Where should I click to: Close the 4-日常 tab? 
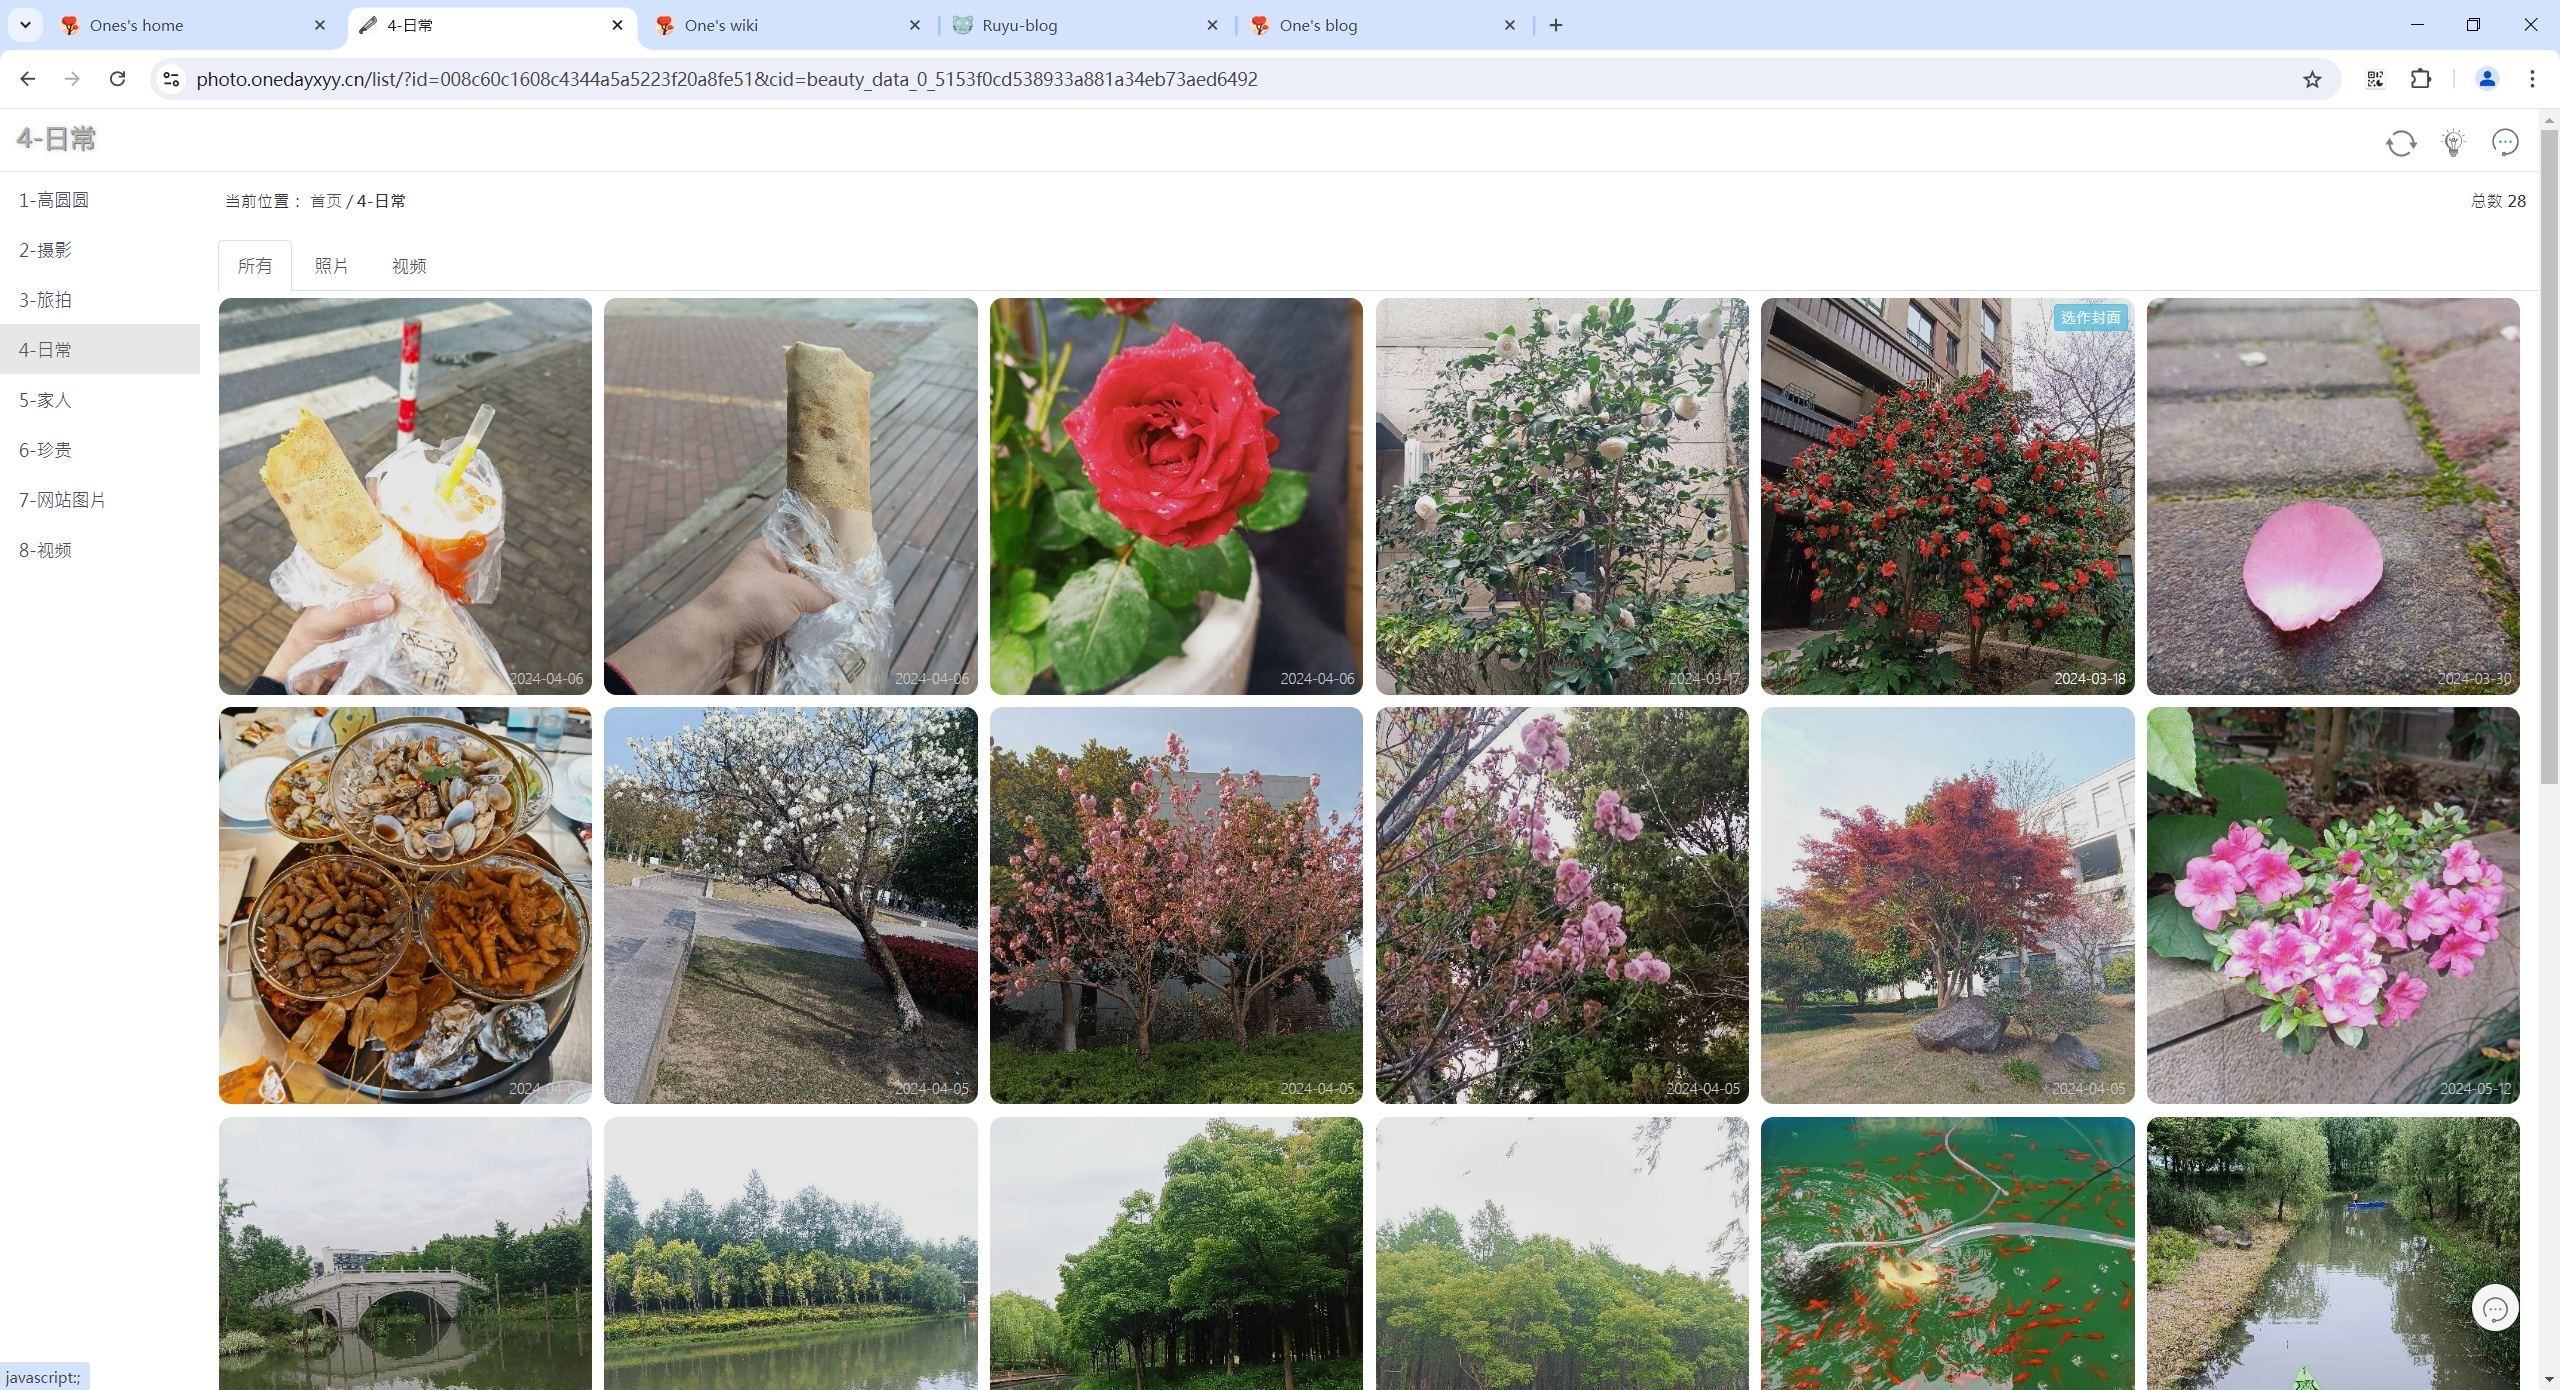(x=618, y=25)
